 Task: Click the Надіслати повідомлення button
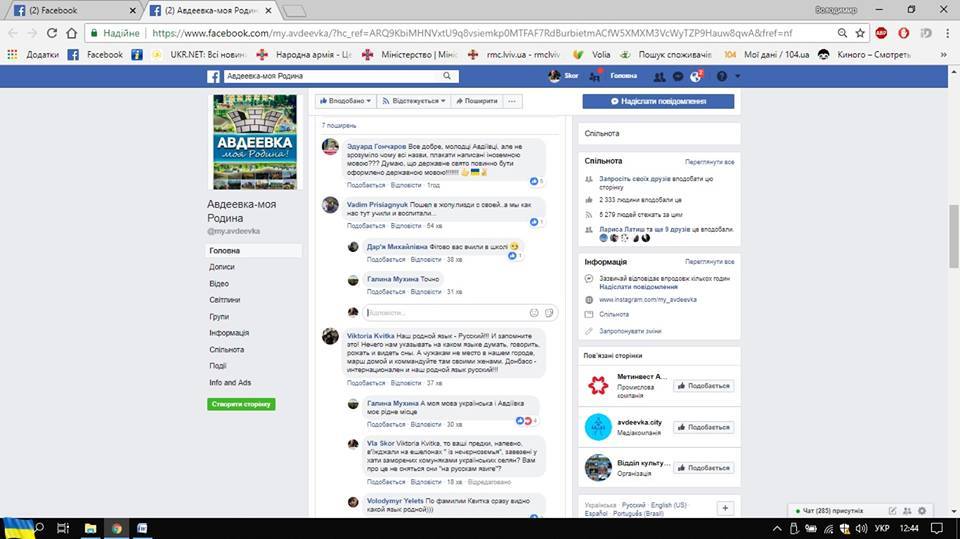pos(658,101)
